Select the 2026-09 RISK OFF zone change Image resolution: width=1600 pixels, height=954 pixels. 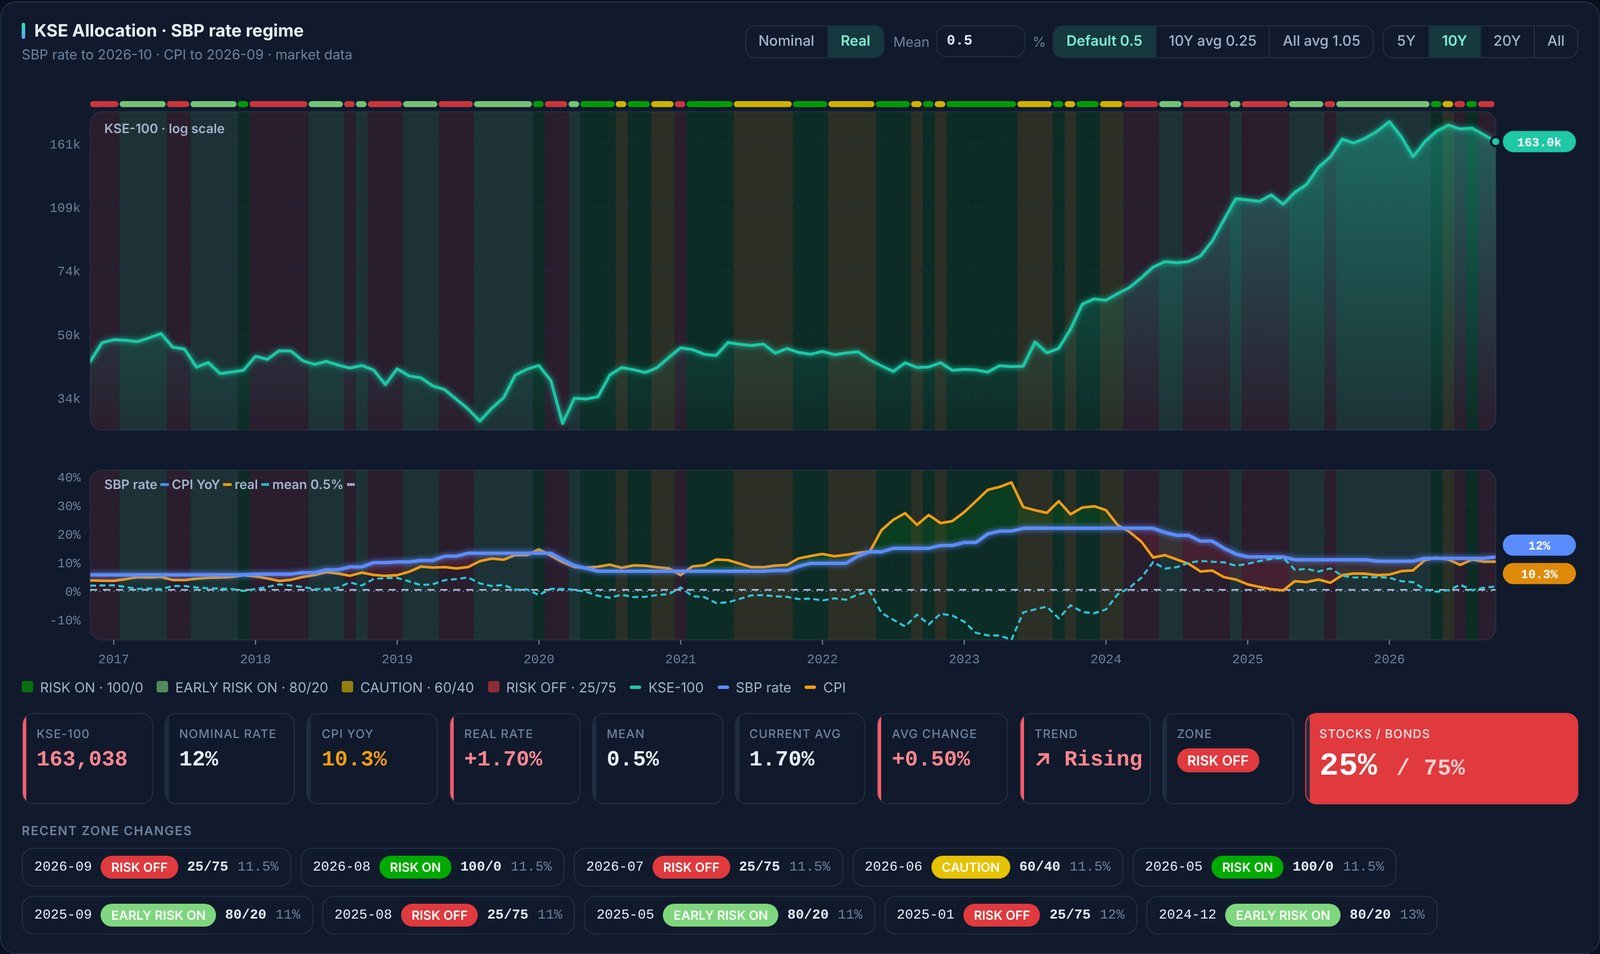156,867
